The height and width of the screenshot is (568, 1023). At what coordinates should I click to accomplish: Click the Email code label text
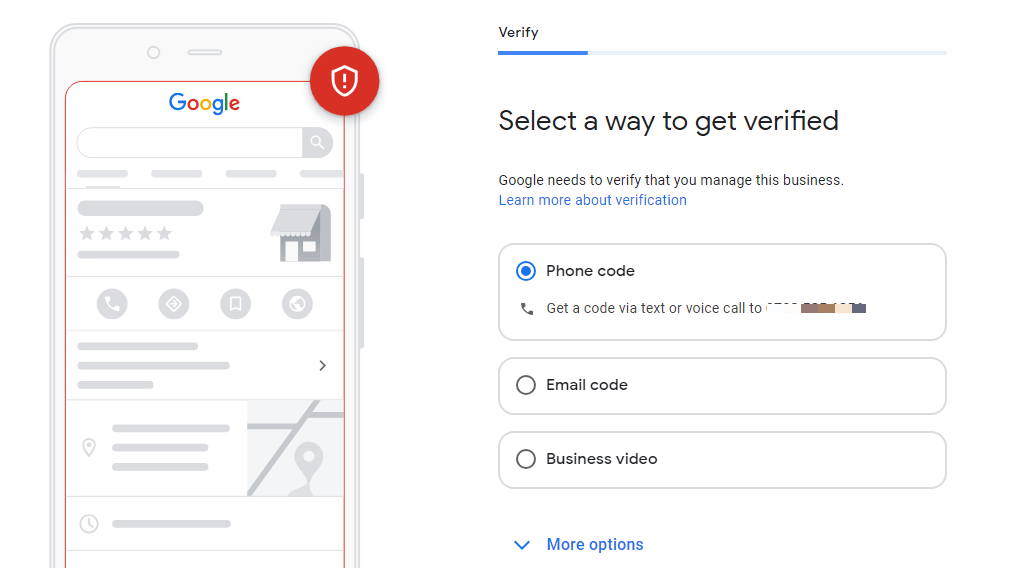point(587,385)
